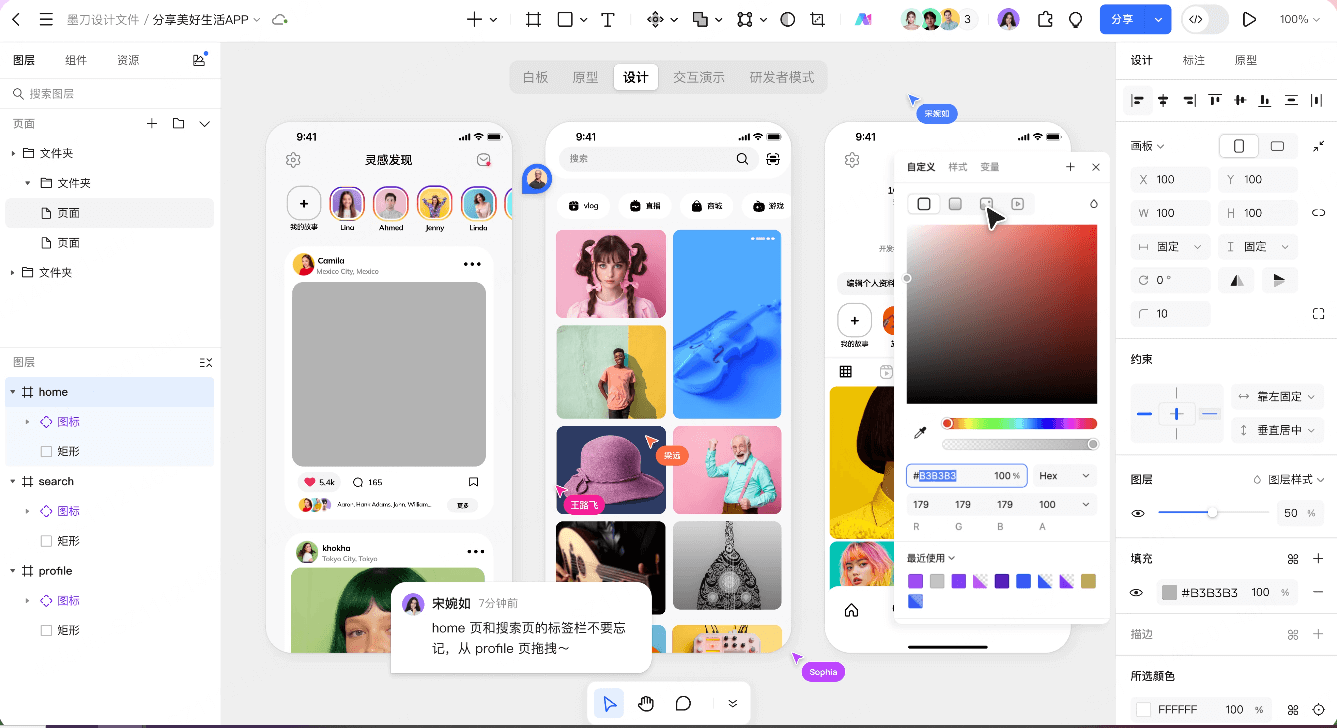
Task: Open the 标注 tab in right panel
Action: click(x=1193, y=60)
